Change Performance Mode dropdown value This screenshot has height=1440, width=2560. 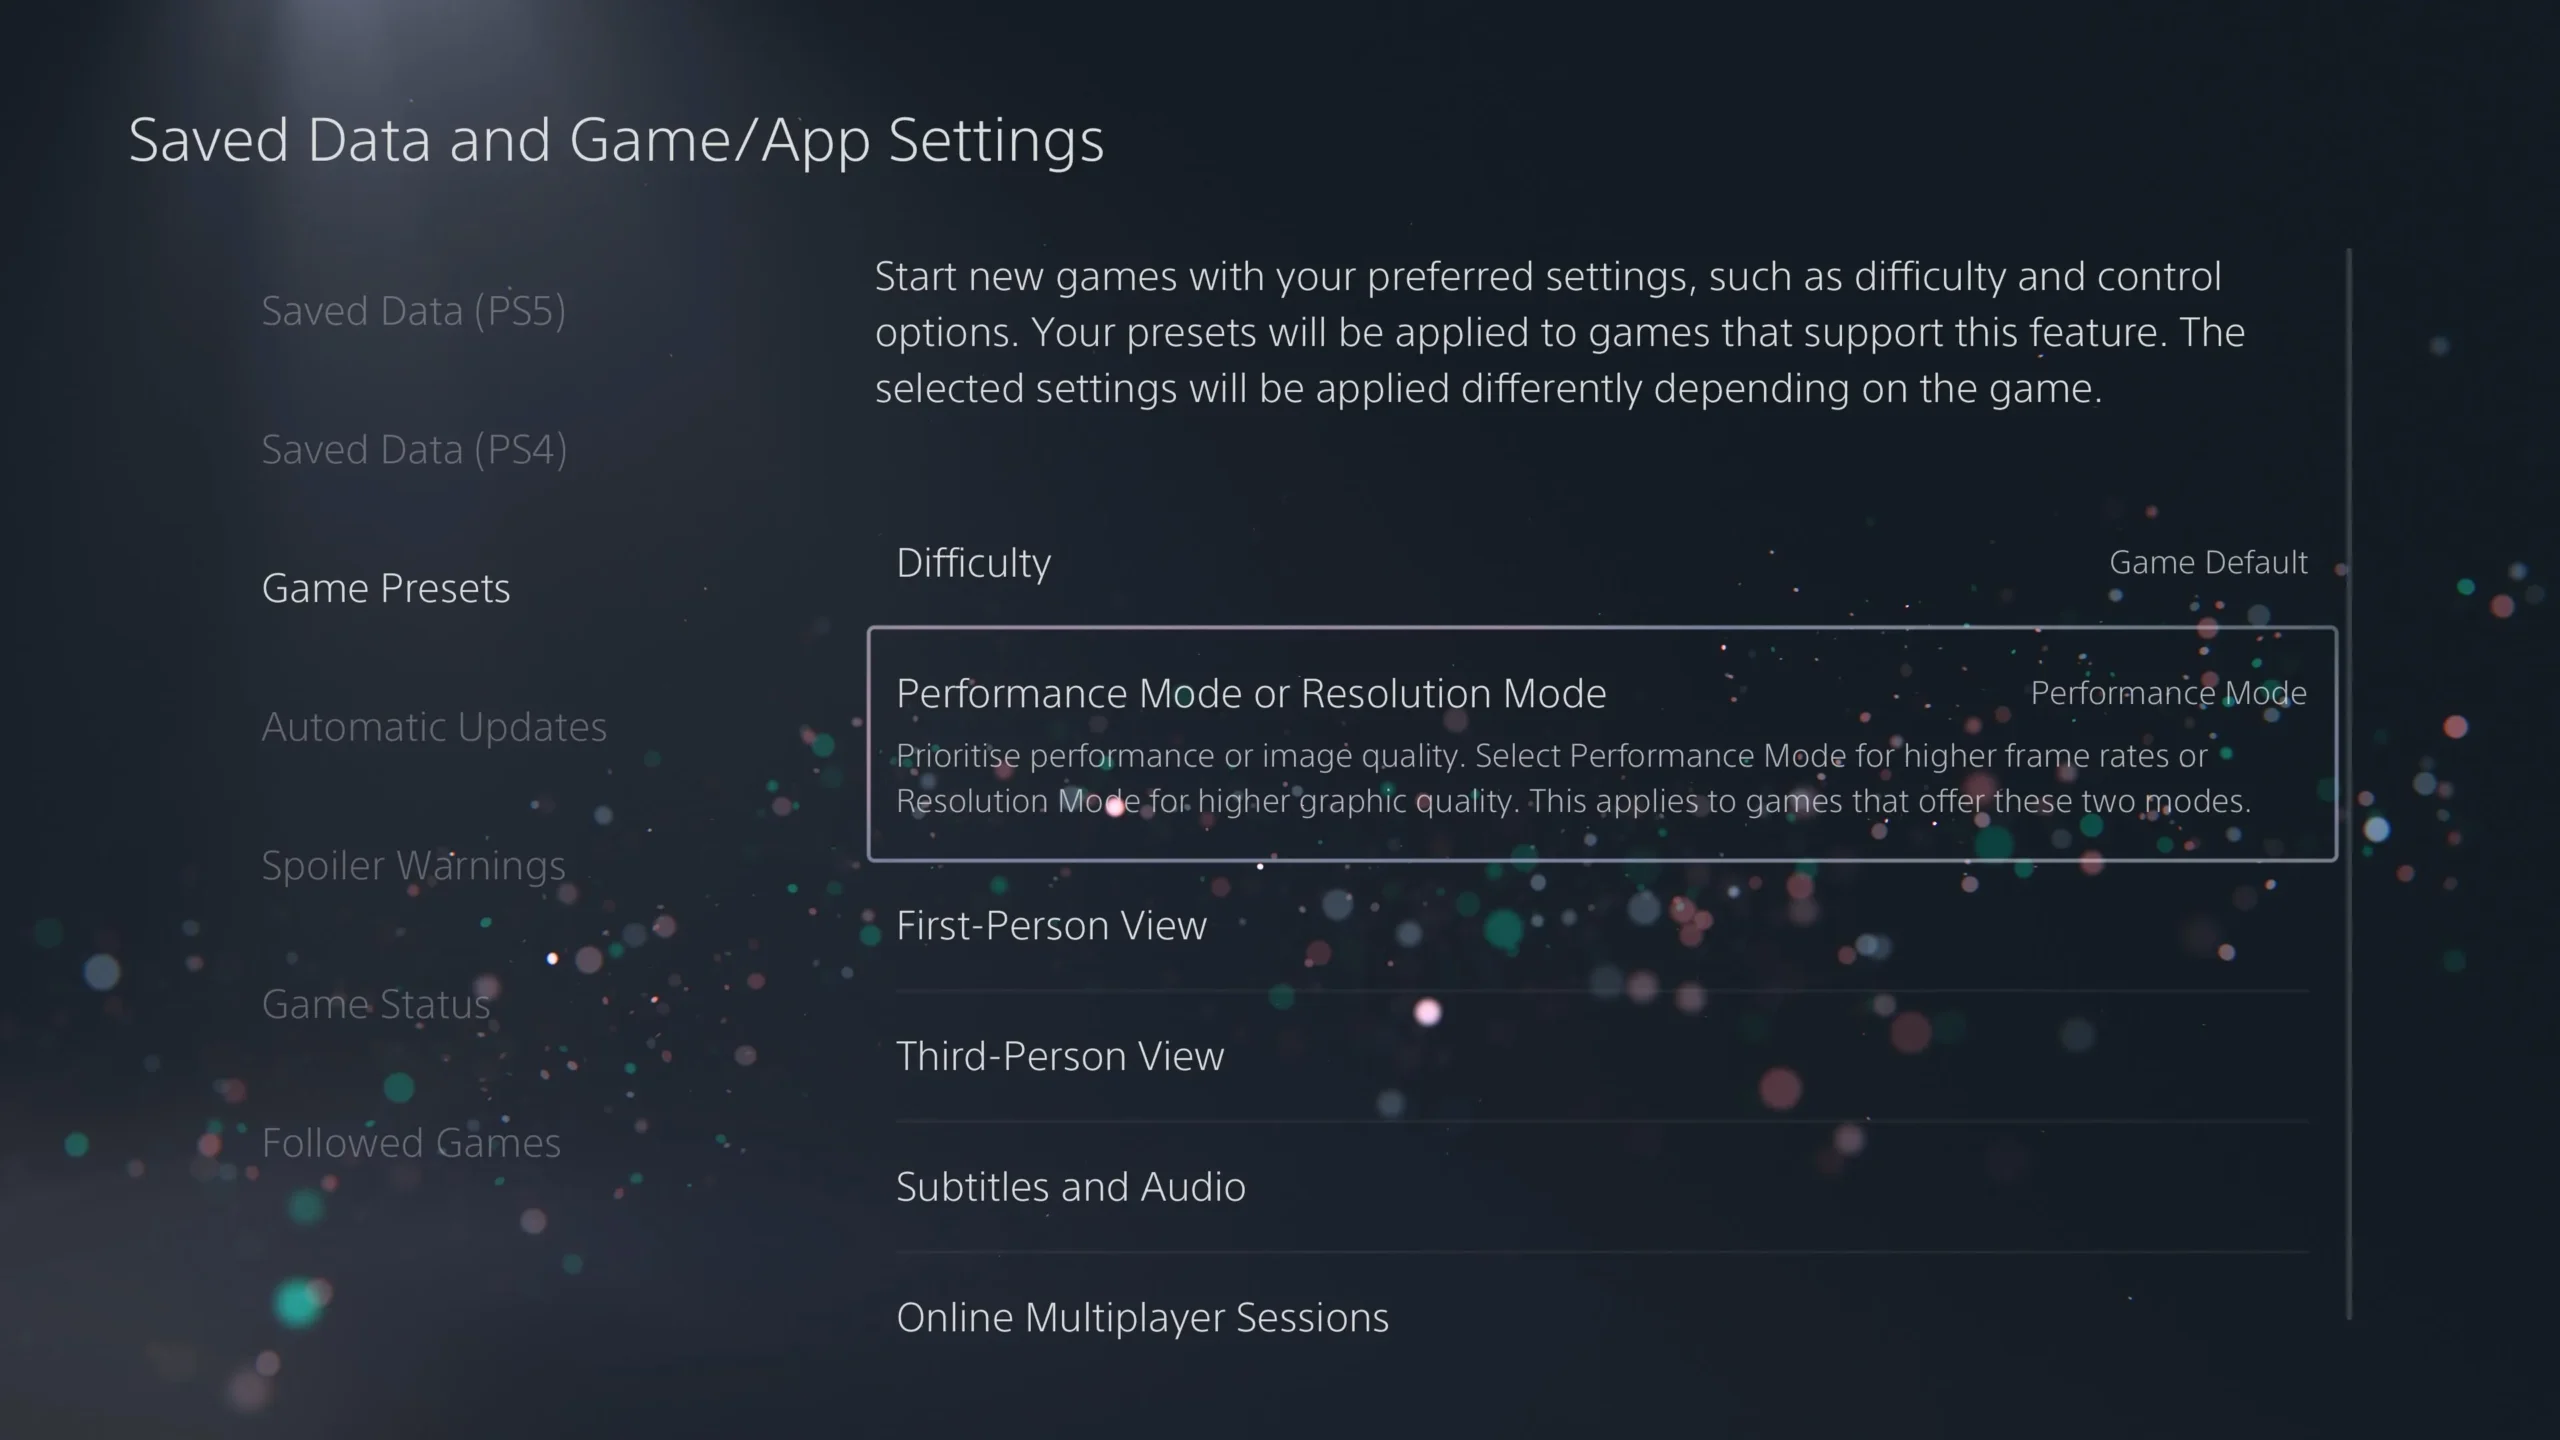pos(2168,691)
